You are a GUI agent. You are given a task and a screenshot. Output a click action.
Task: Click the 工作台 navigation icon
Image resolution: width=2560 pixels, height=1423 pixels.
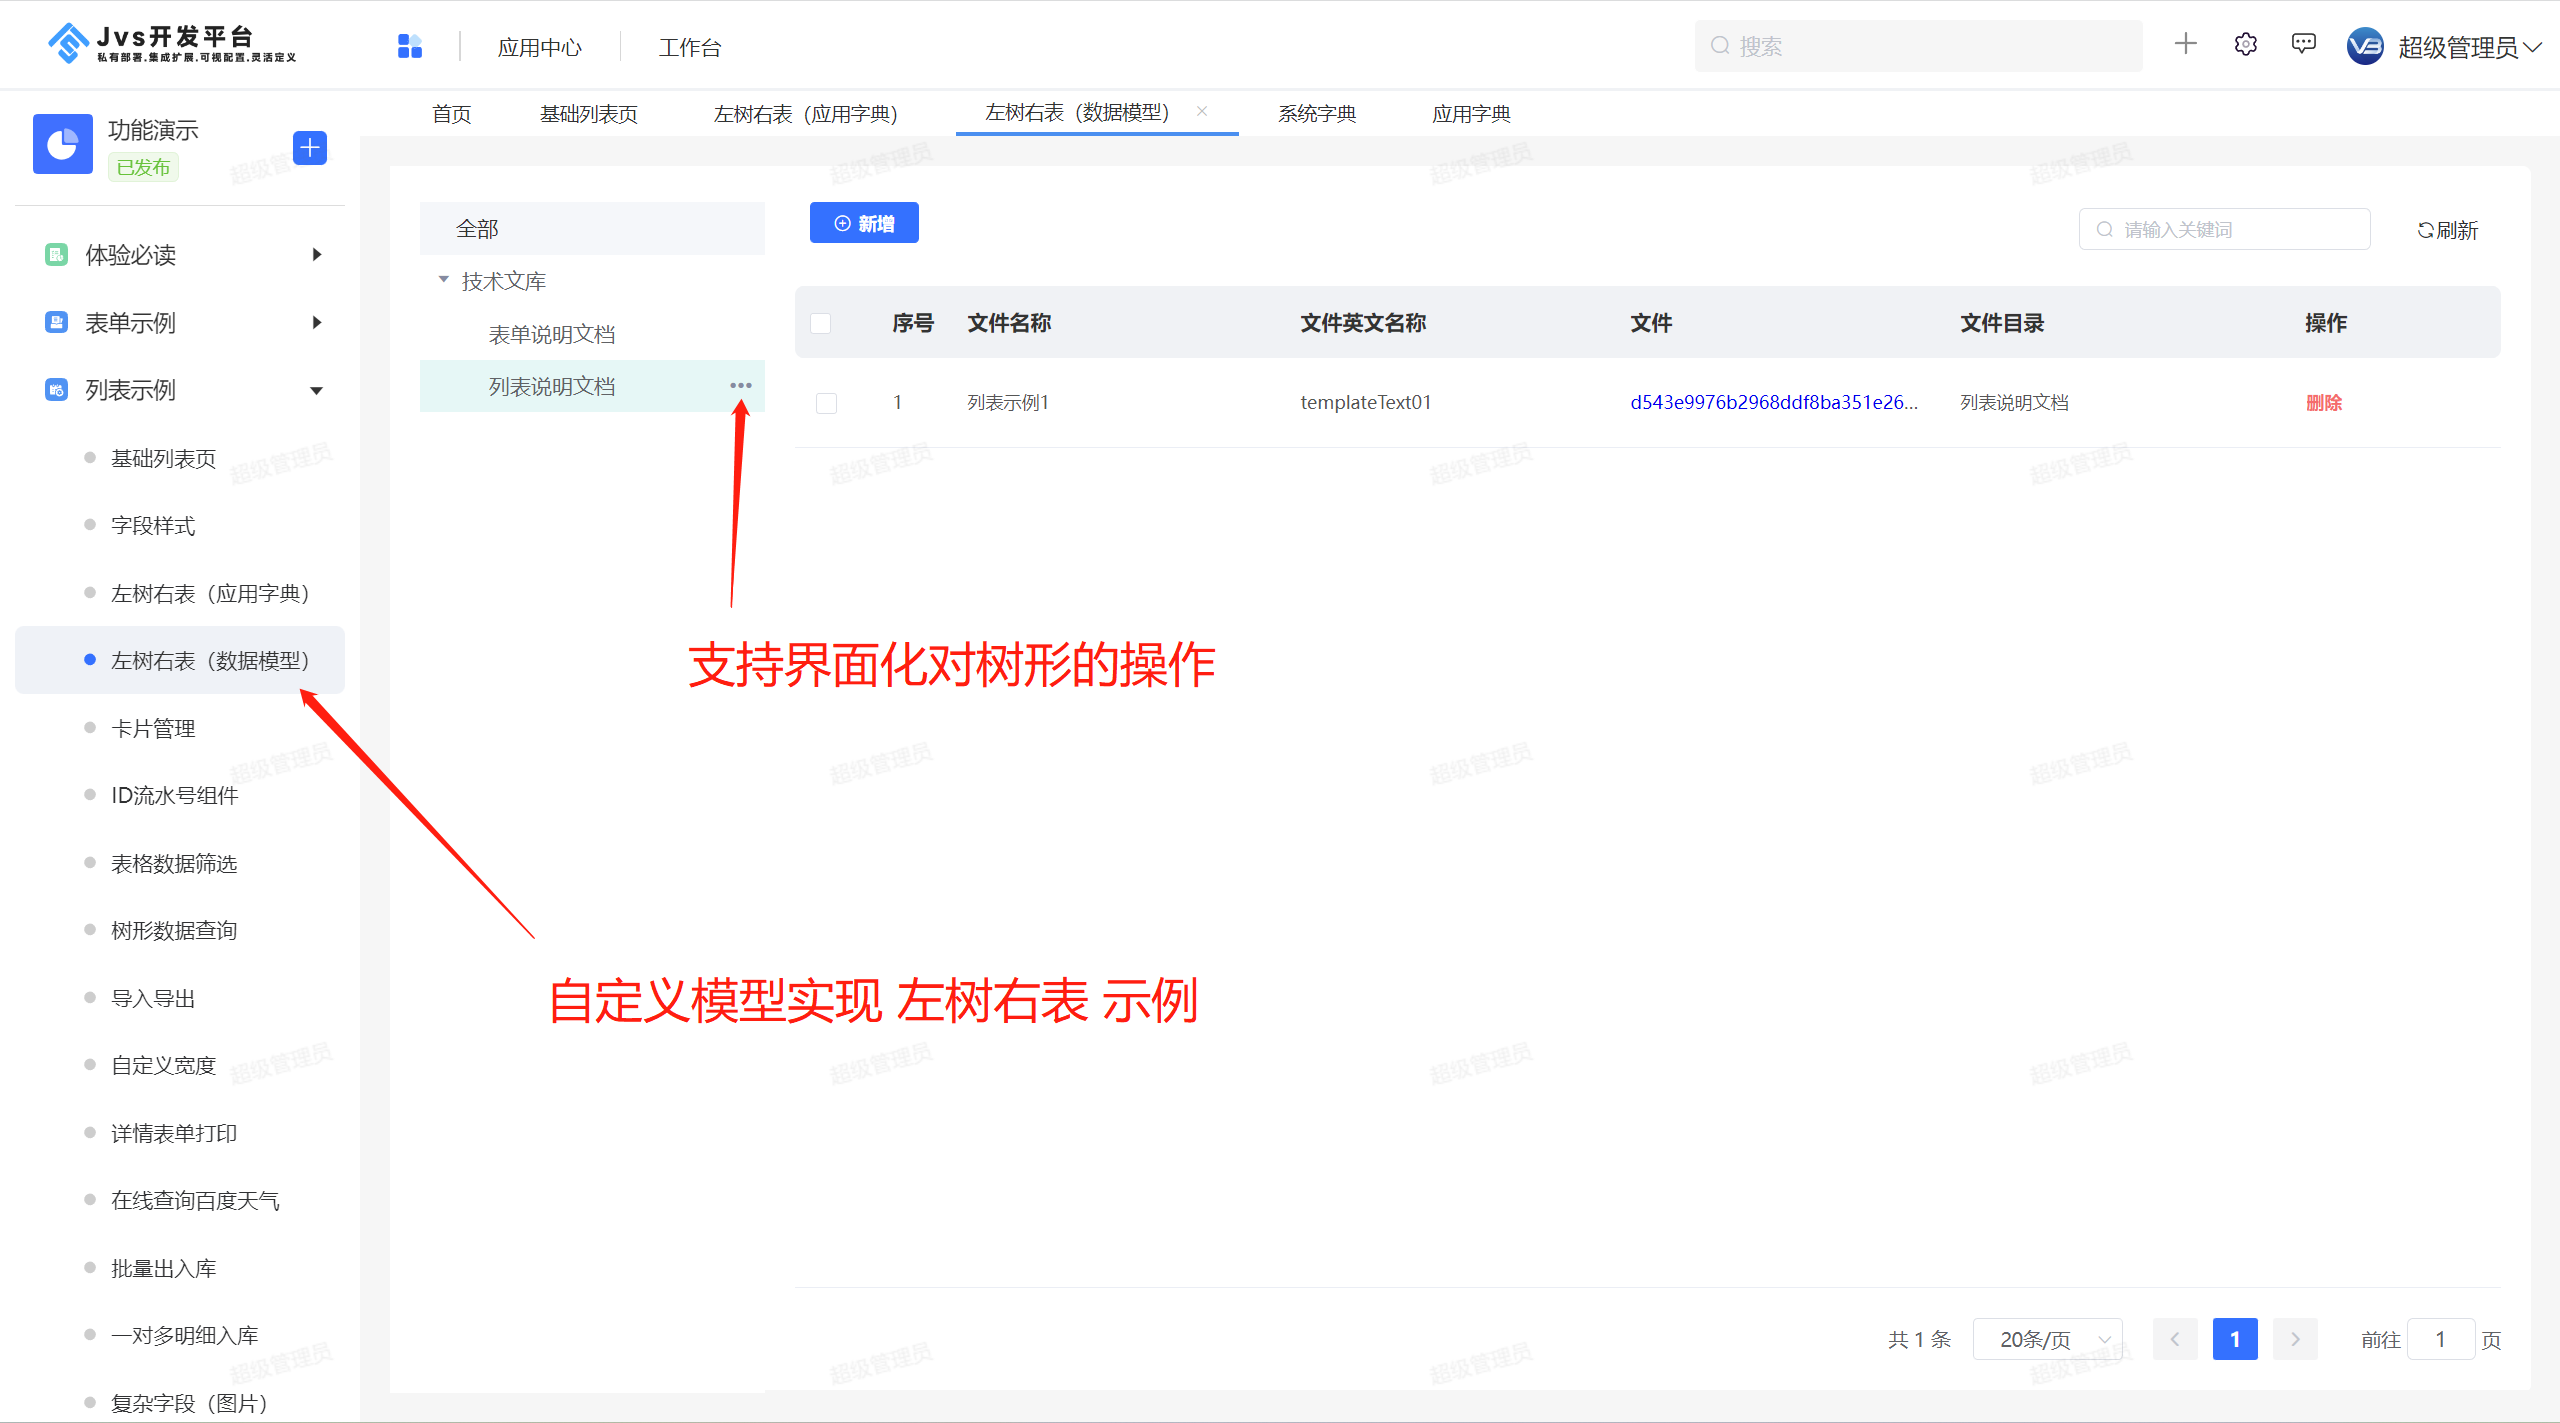[x=692, y=47]
